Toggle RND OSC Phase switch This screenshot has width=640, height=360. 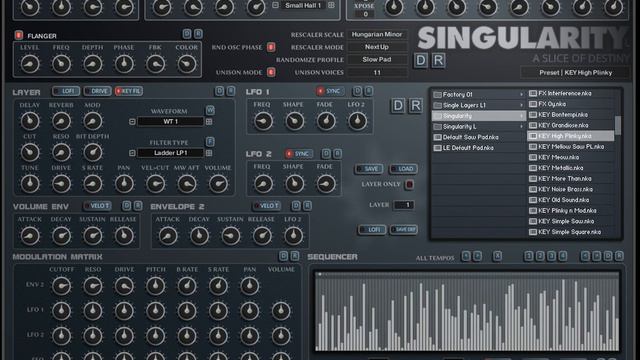pos(271,47)
